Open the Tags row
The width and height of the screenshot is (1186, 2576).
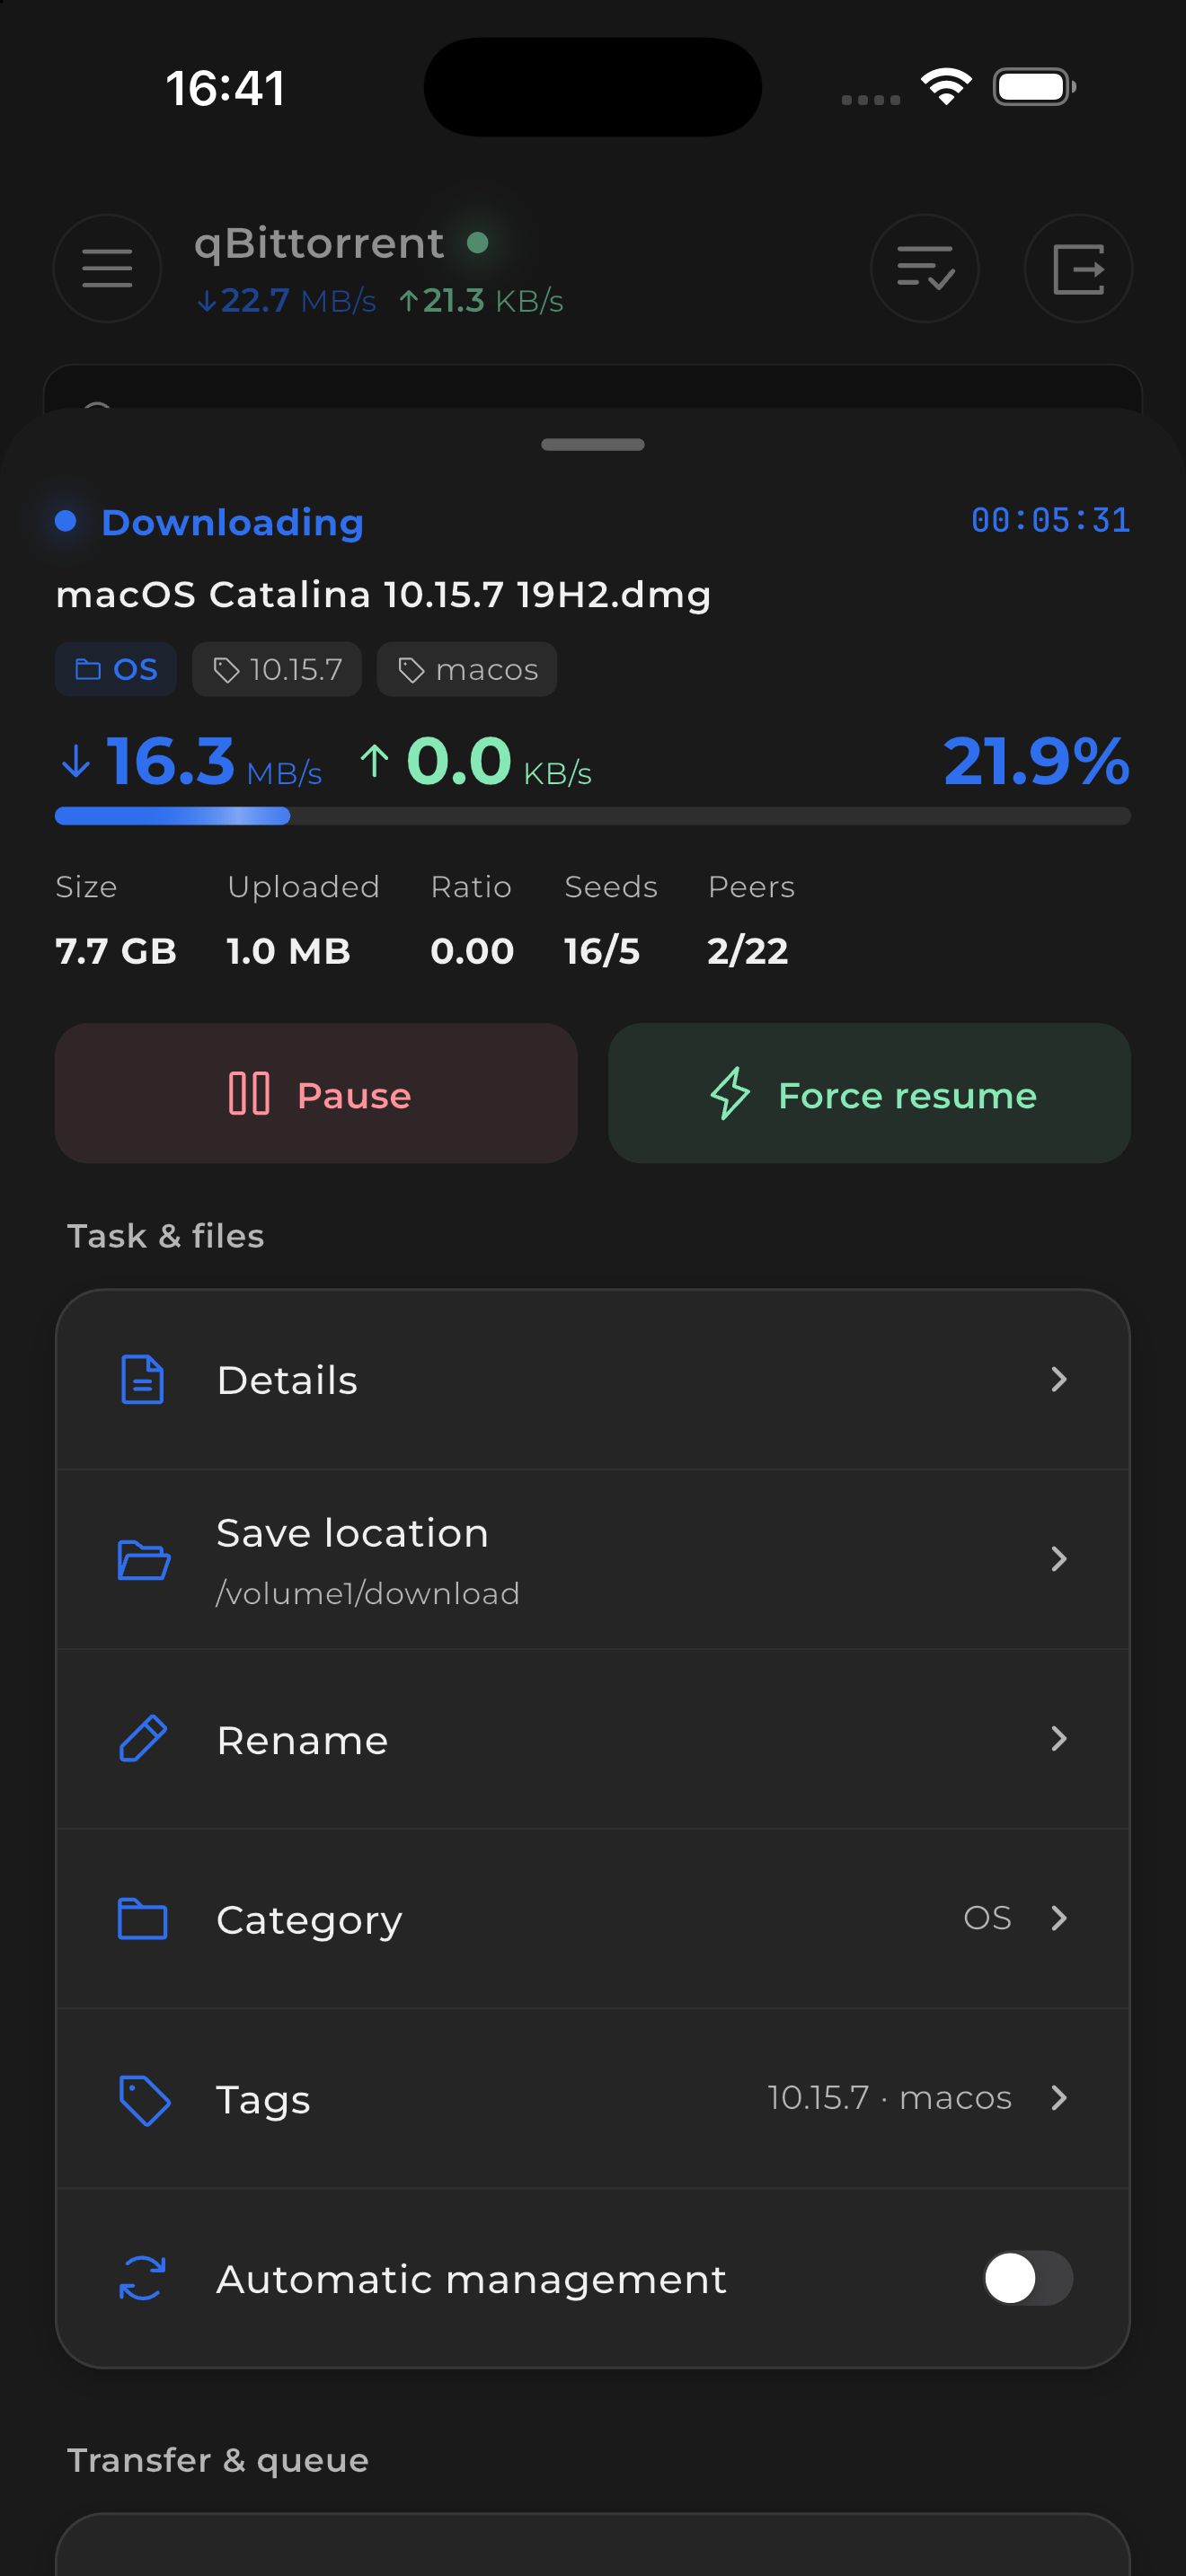pos(593,2098)
